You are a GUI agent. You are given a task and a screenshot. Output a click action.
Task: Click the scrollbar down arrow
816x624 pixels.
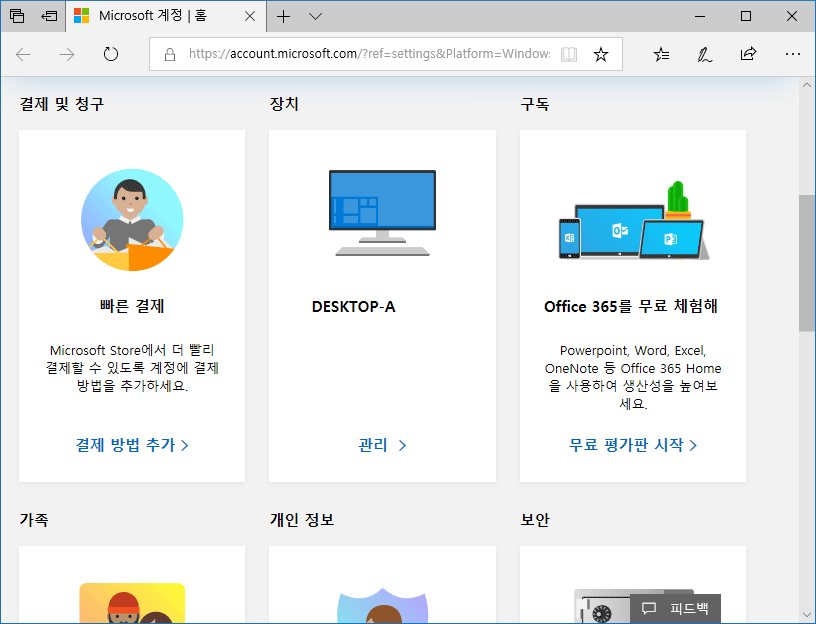(807, 615)
